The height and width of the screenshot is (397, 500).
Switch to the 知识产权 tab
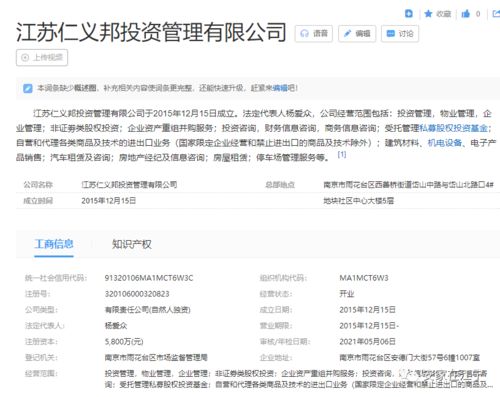[x=132, y=244]
